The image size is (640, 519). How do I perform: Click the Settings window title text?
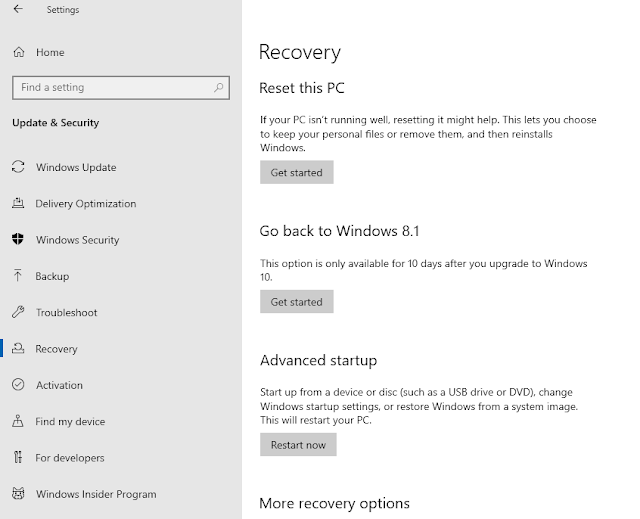(x=63, y=9)
